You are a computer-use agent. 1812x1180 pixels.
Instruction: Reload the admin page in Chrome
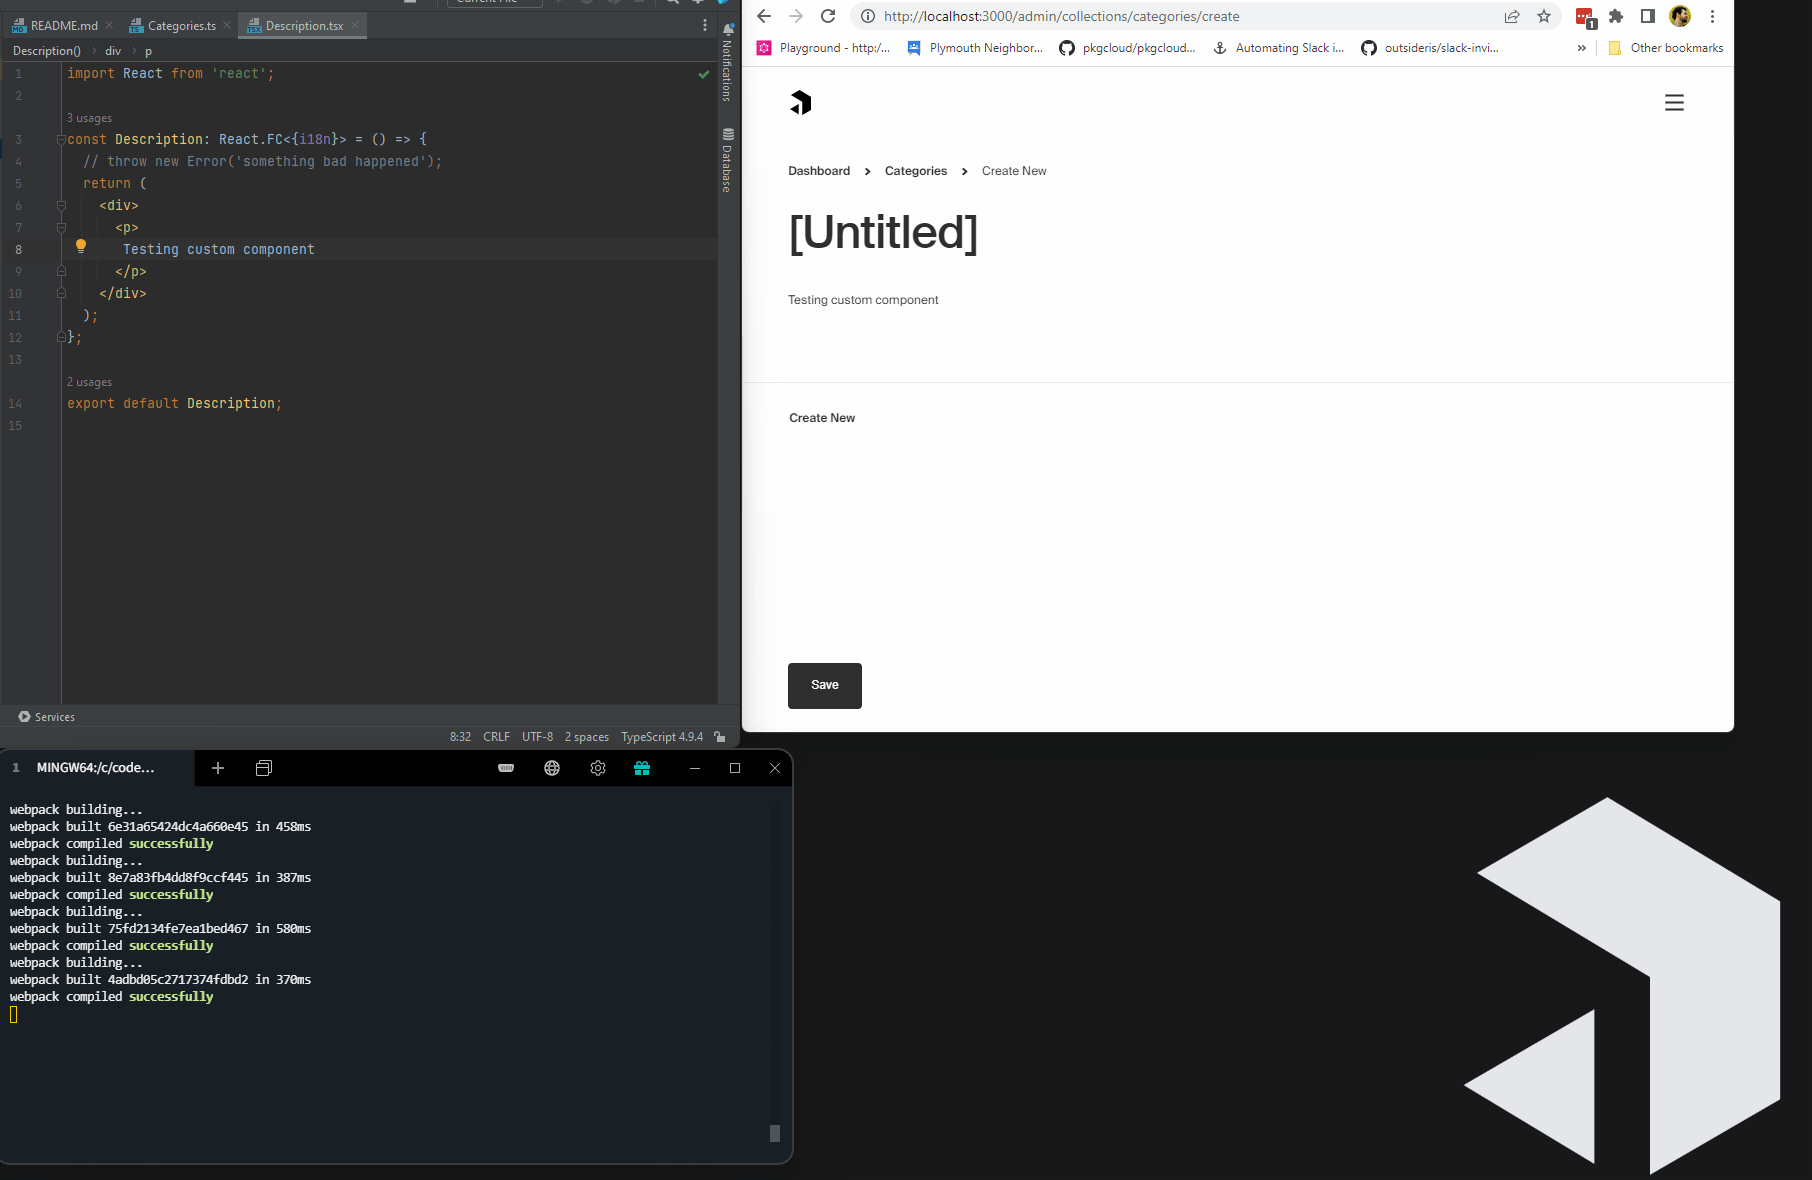[828, 16]
